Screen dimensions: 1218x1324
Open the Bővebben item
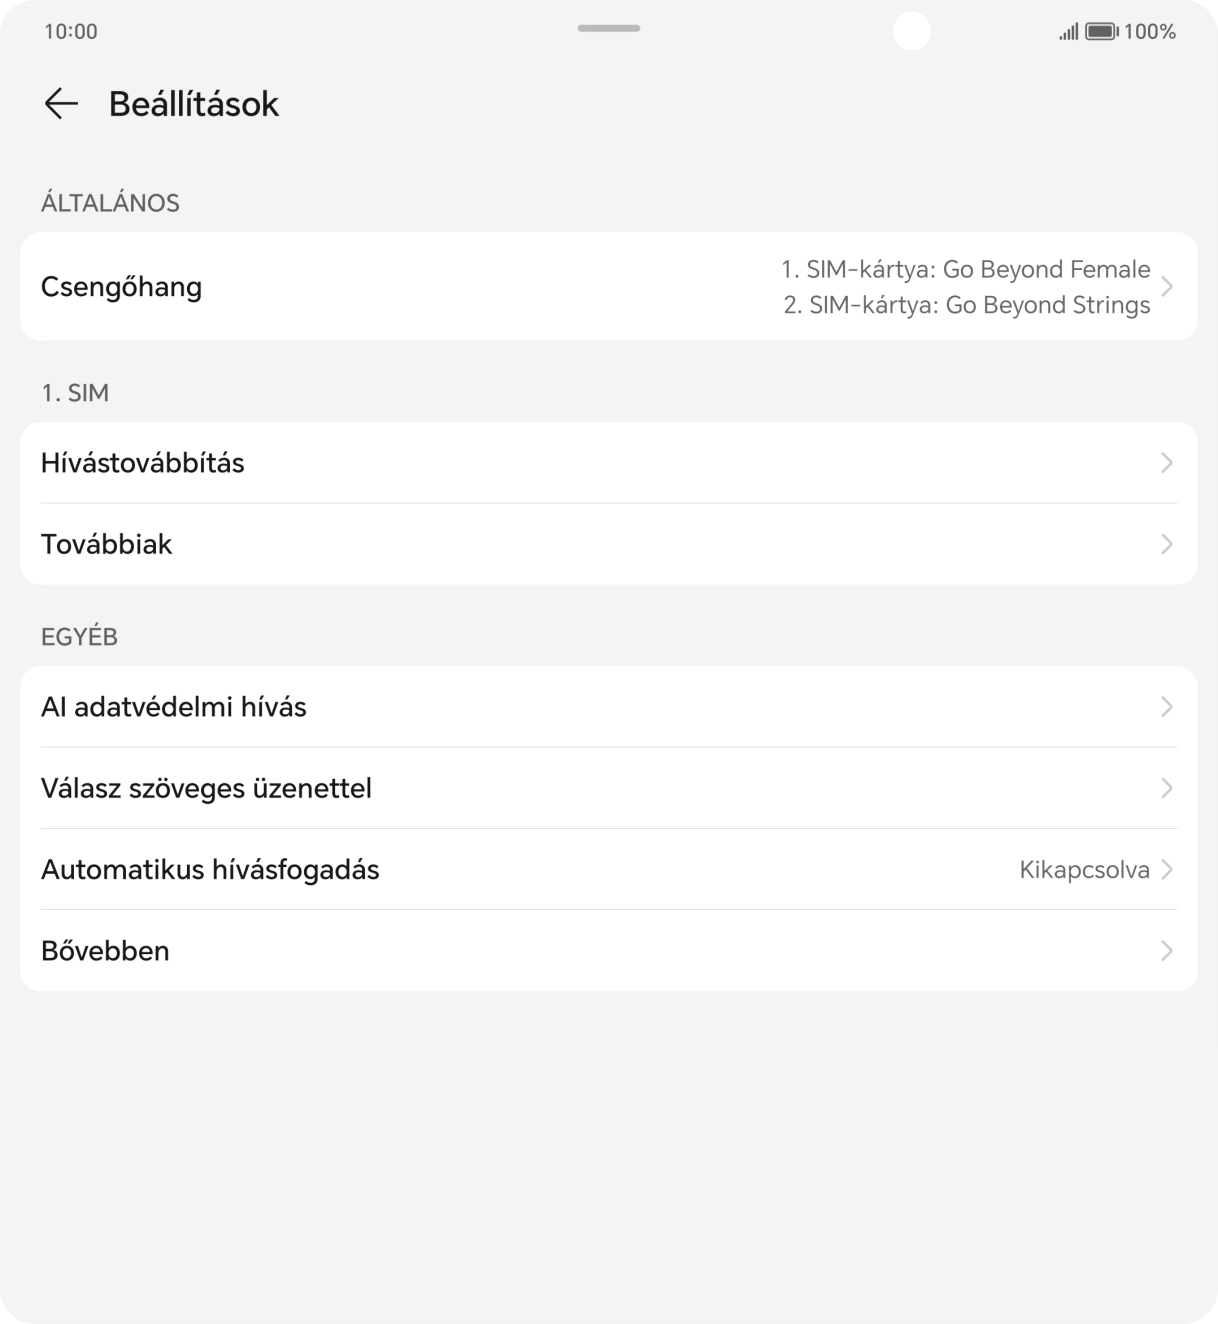pos(105,951)
